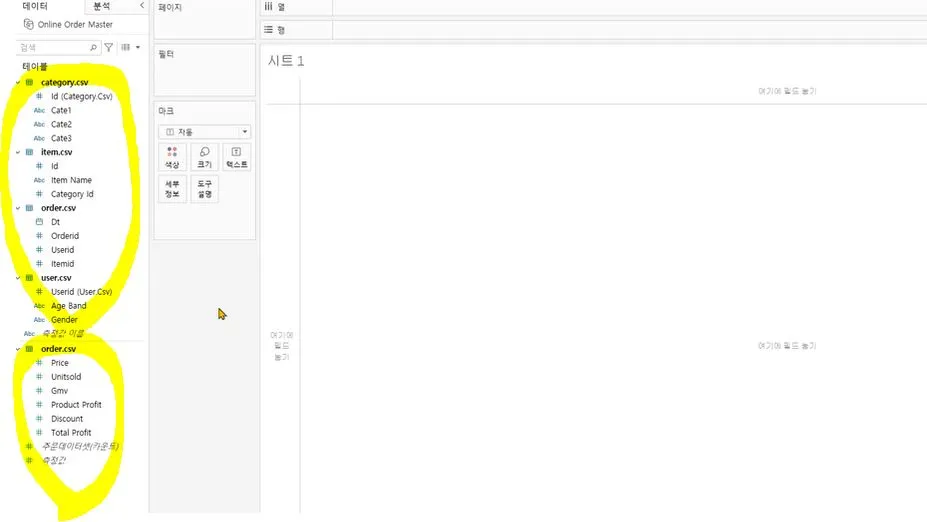
Task: Click the search magnifier icon
Action: (x=93, y=47)
